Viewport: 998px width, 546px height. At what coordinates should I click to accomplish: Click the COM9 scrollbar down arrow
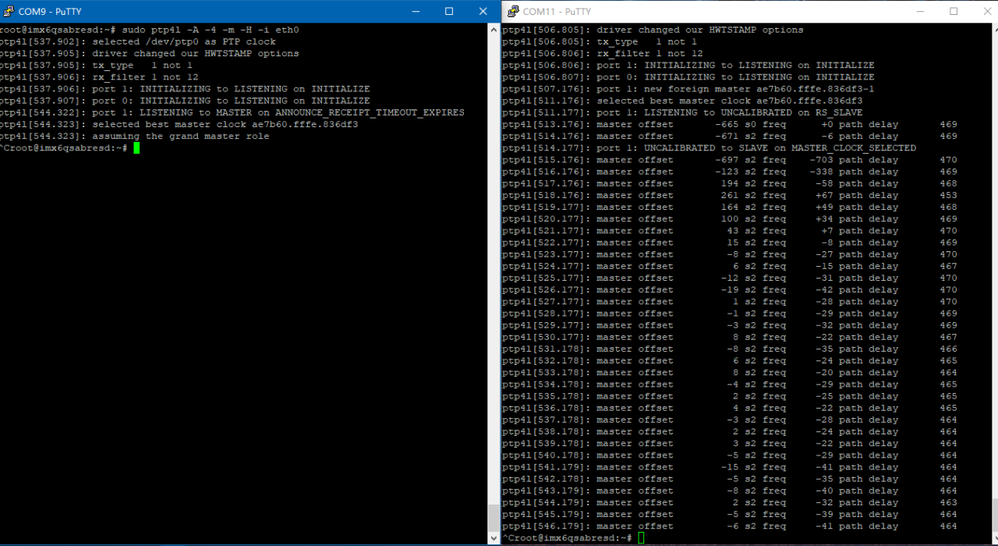pyautogui.click(x=494, y=538)
